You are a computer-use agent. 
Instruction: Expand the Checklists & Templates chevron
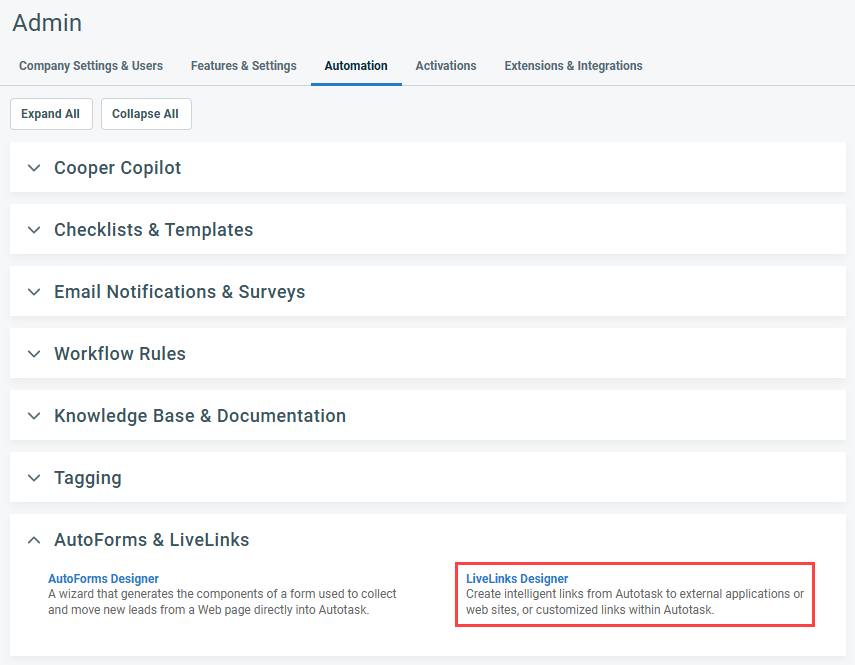click(34, 230)
